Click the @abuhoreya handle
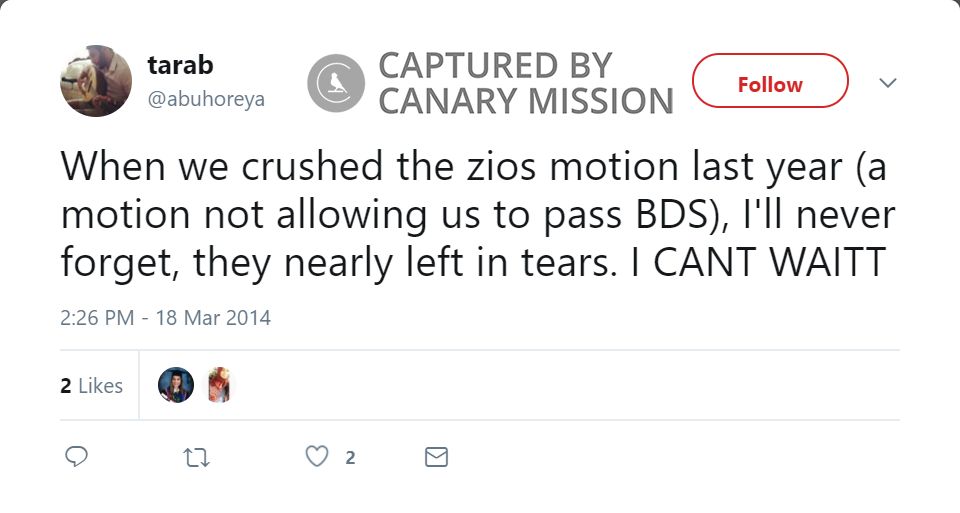 (206, 100)
